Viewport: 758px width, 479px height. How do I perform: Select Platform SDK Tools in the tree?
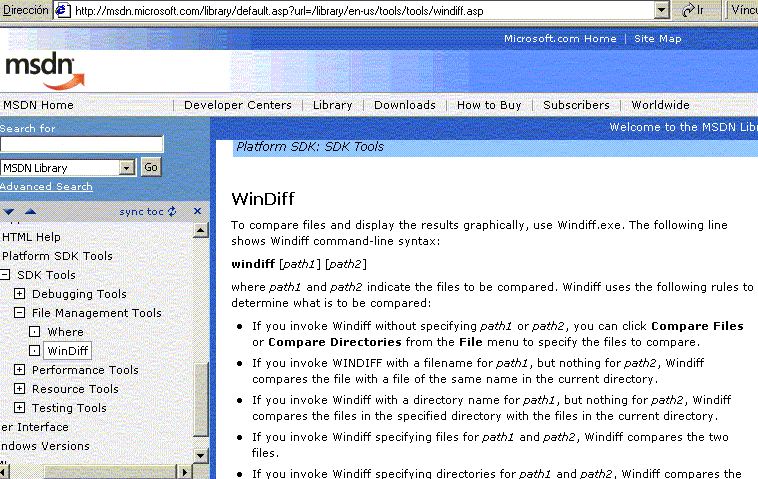pos(58,256)
